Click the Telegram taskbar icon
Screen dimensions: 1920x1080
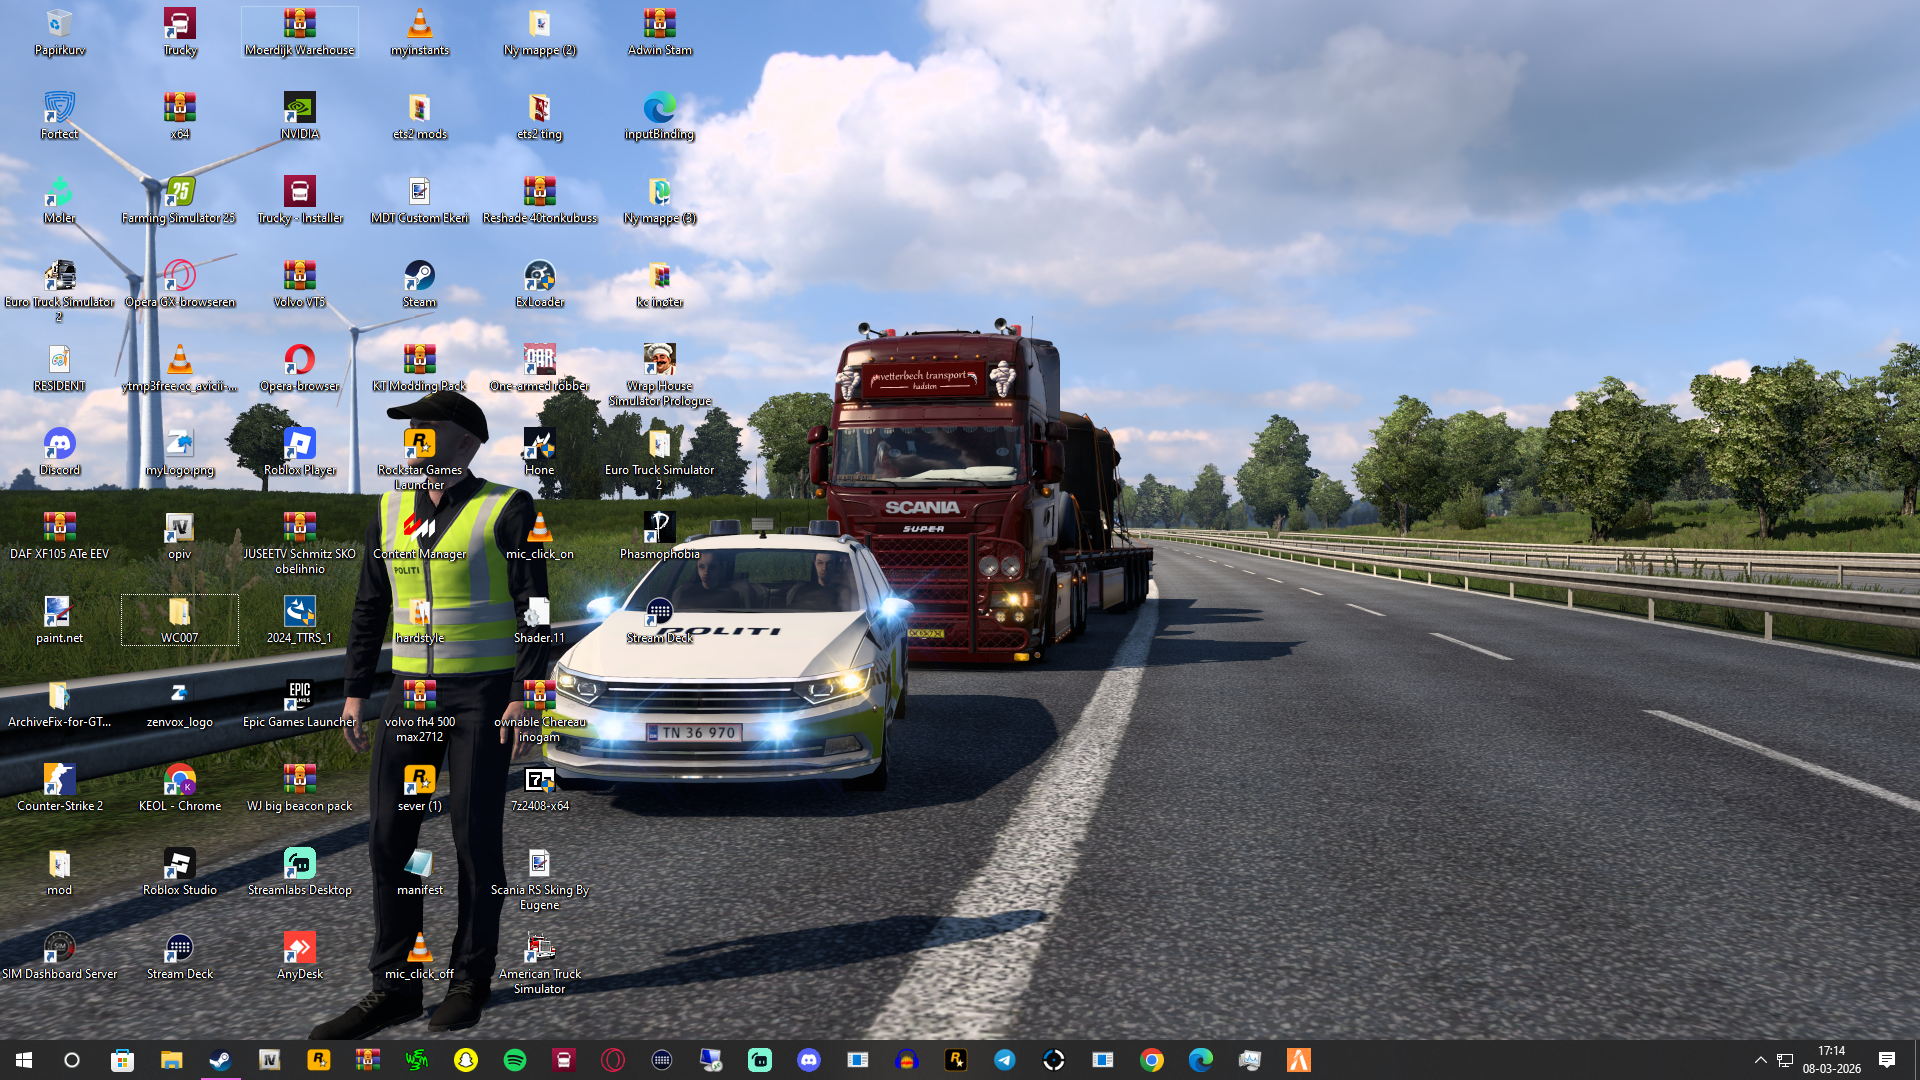1005,1060
